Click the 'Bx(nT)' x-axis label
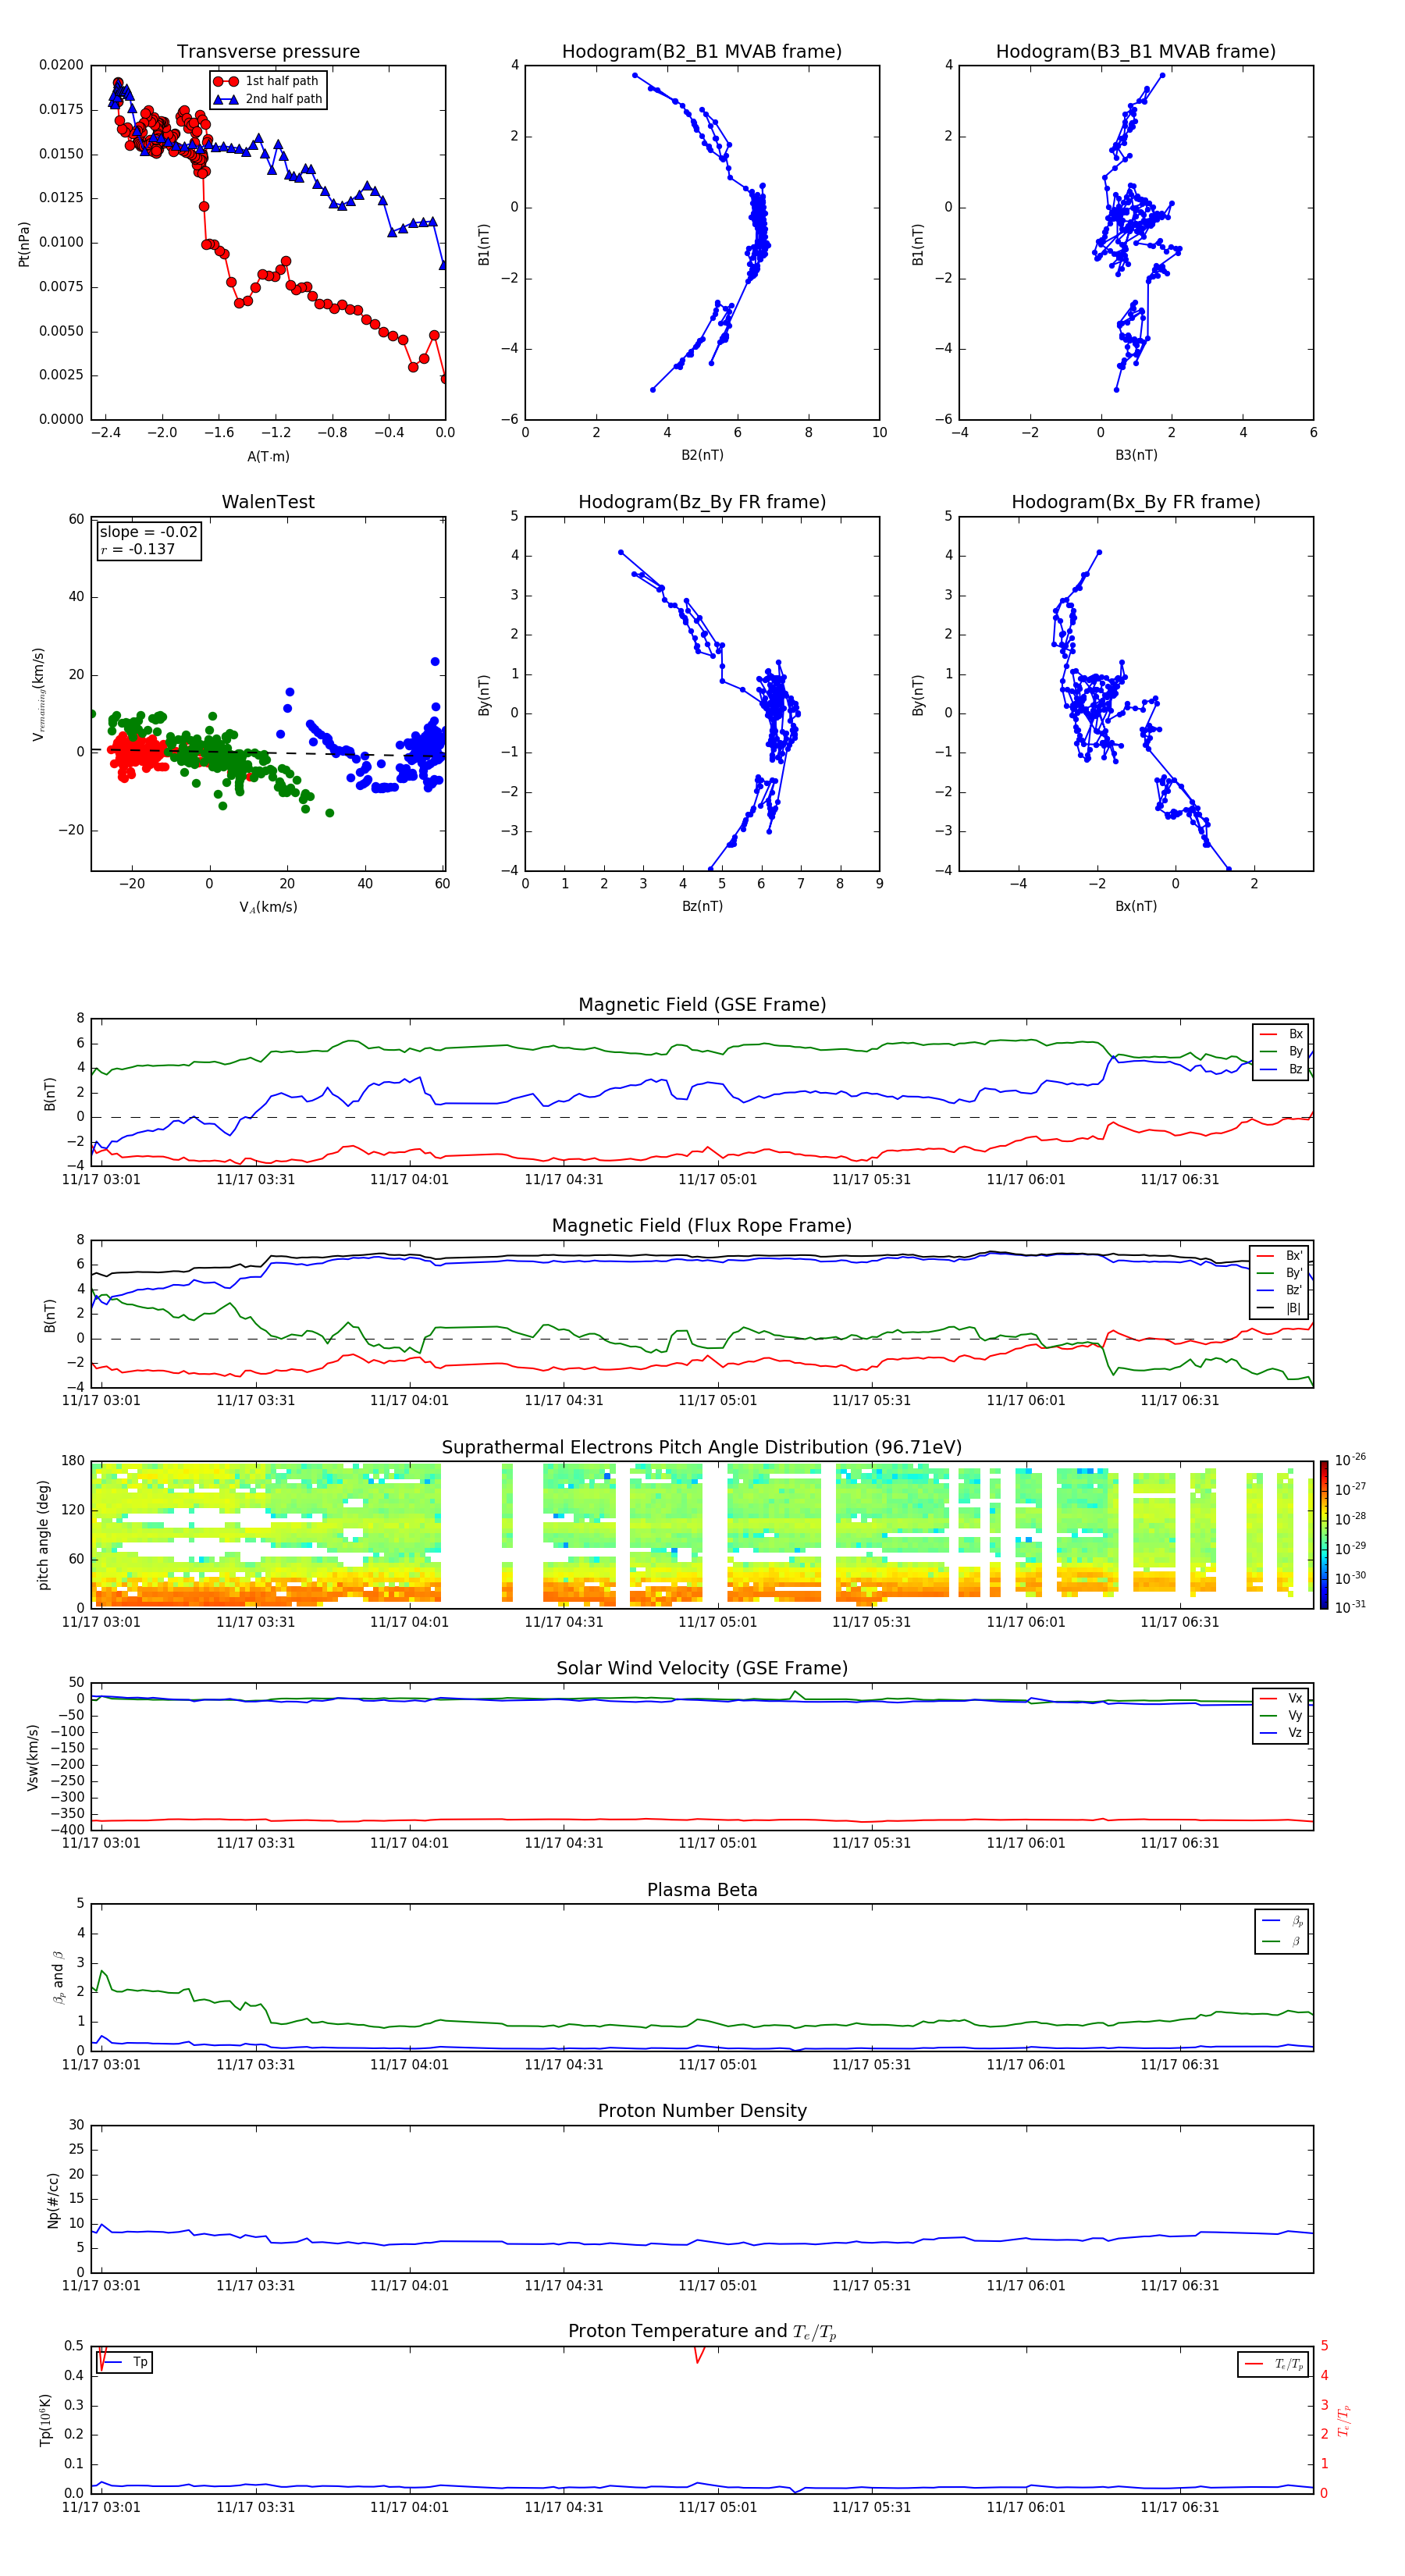This screenshot has height=2576, width=1405. [x=1136, y=906]
